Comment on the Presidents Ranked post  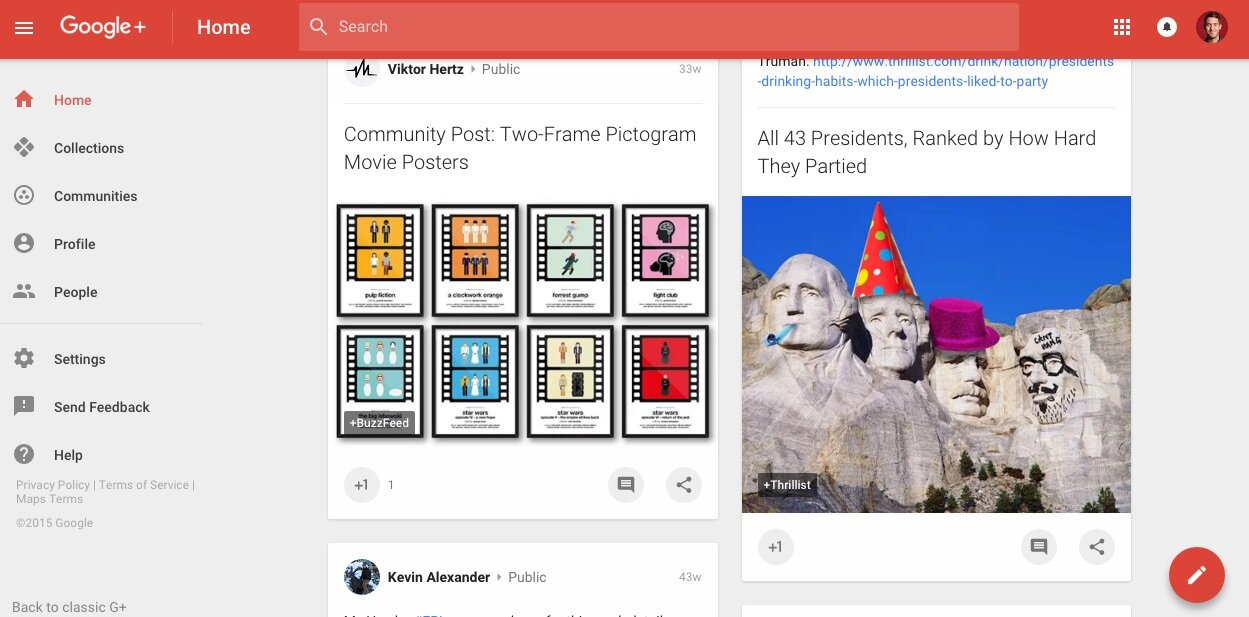[1039, 547]
